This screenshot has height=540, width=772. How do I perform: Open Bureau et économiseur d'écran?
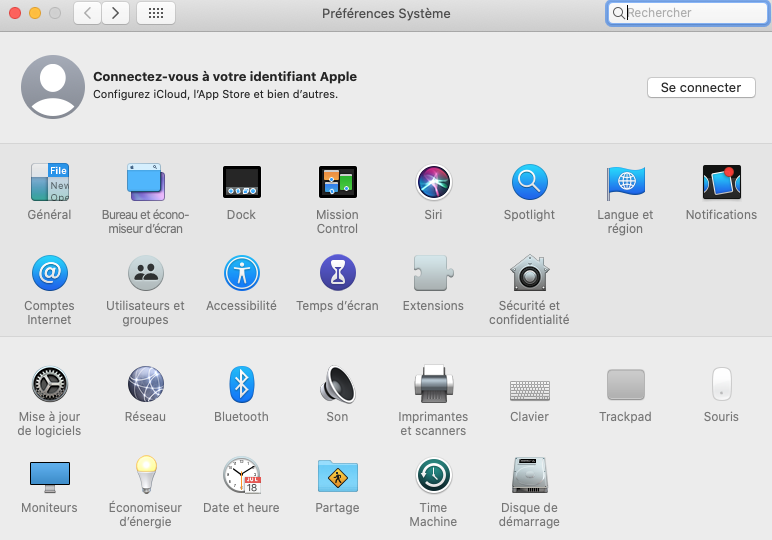pyautogui.click(x=146, y=183)
